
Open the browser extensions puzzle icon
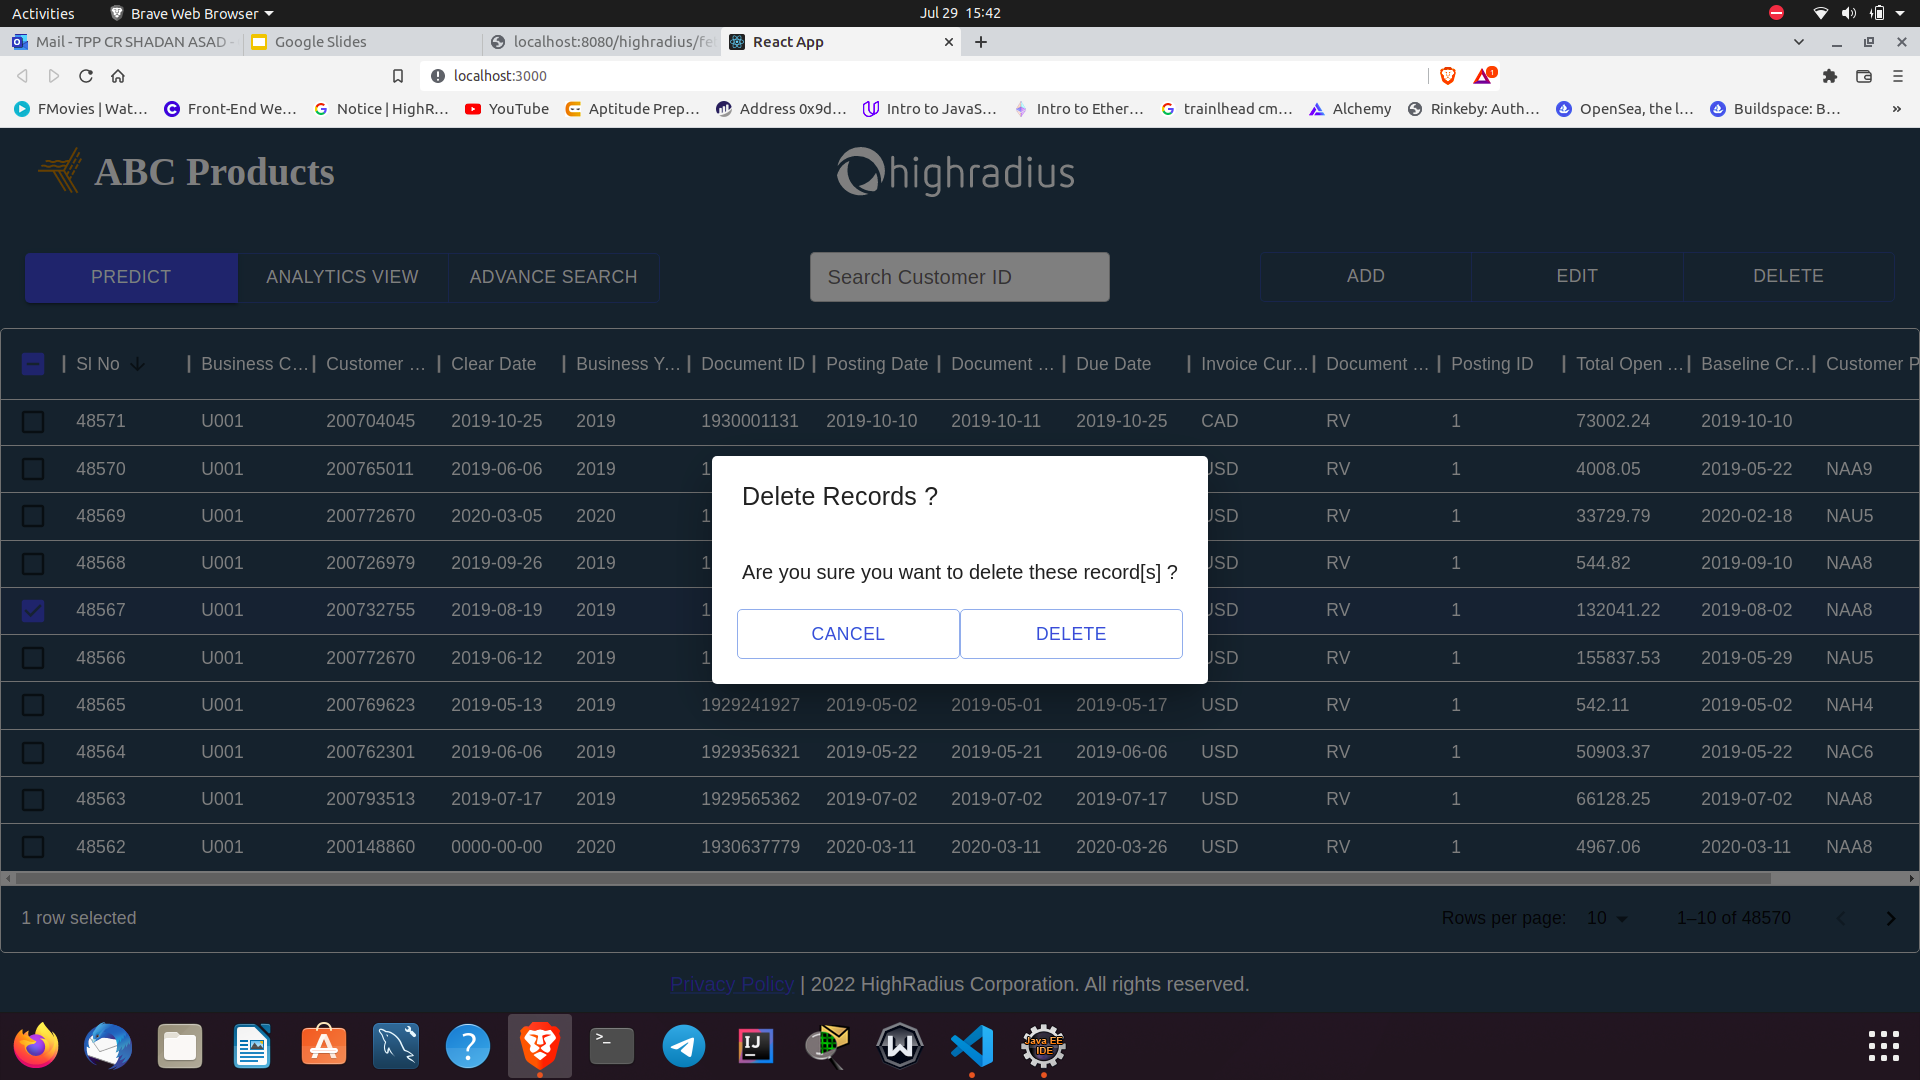click(1830, 76)
